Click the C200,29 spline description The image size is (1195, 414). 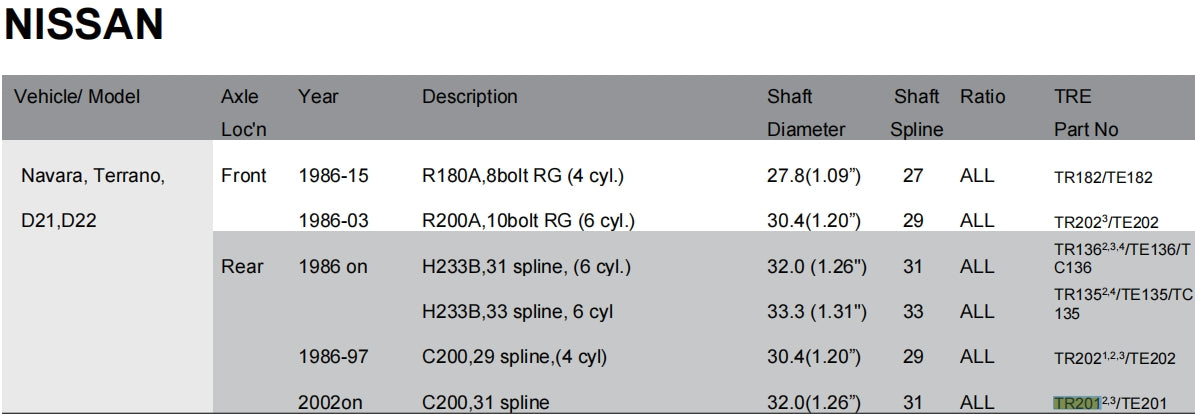(x=514, y=357)
